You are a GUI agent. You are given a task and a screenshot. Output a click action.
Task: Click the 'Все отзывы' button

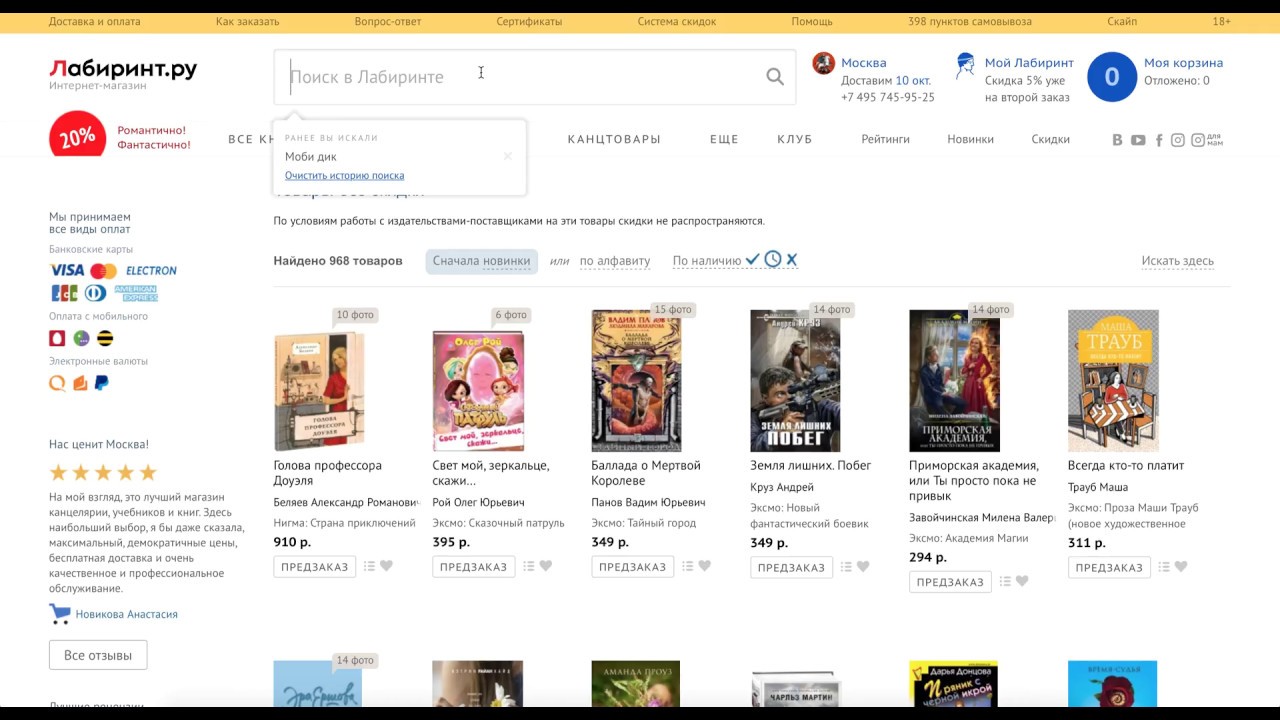(x=98, y=655)
